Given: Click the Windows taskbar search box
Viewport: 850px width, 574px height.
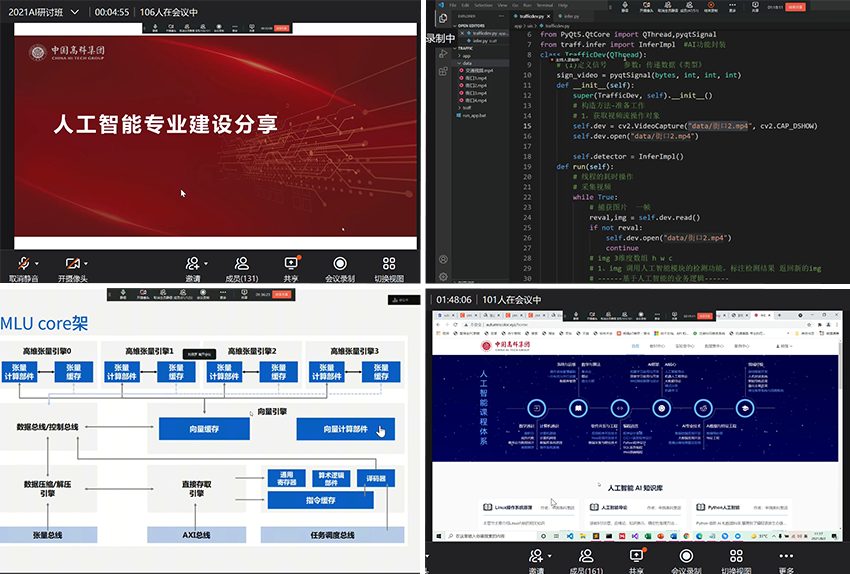Looking at the screenshot, I should point(480,536).
